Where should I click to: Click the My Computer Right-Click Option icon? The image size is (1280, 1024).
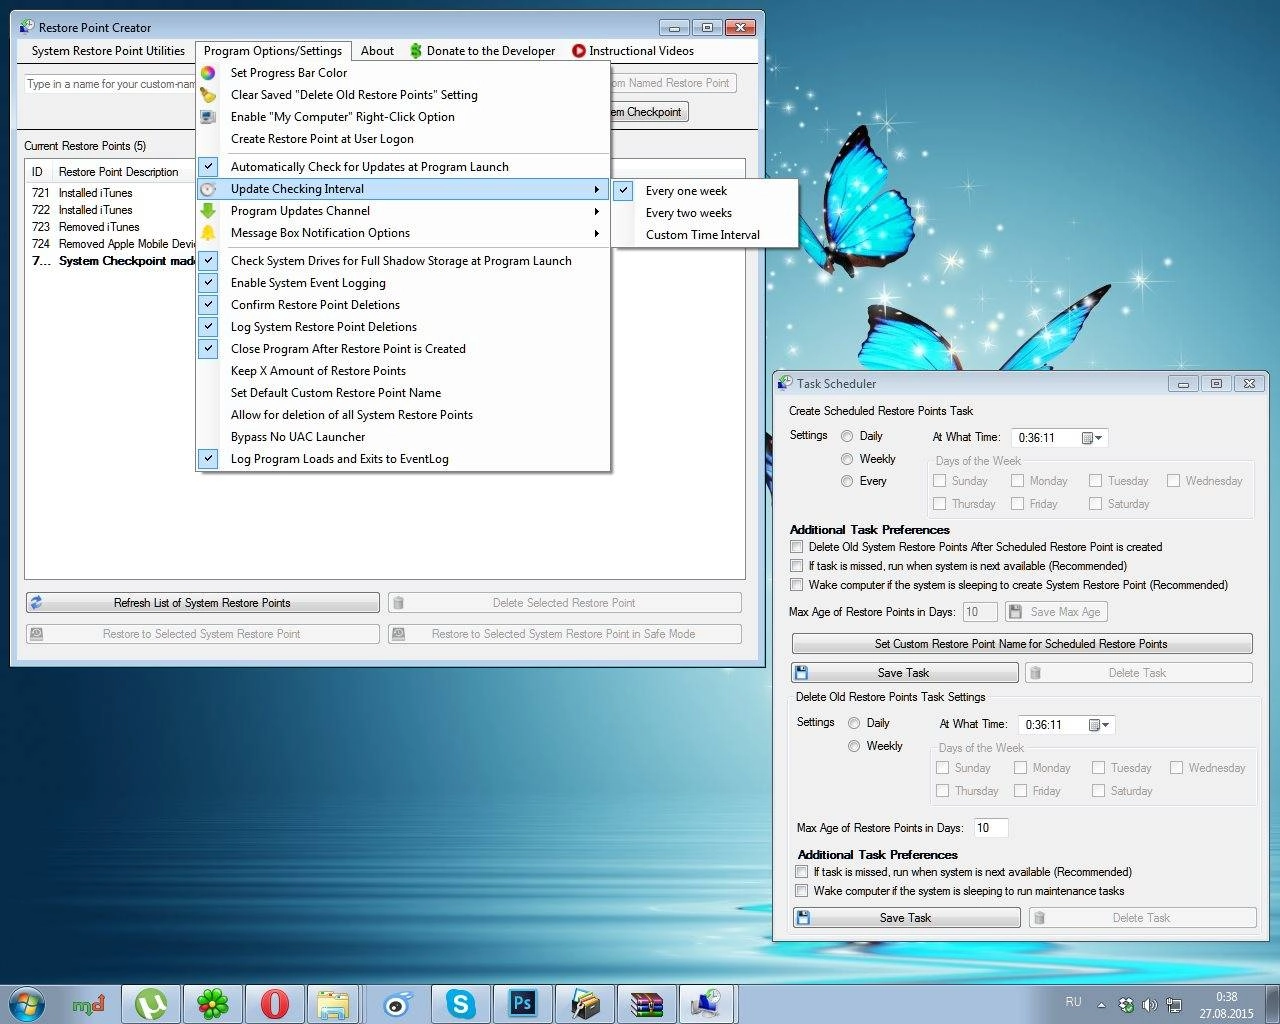click(208, 117)
